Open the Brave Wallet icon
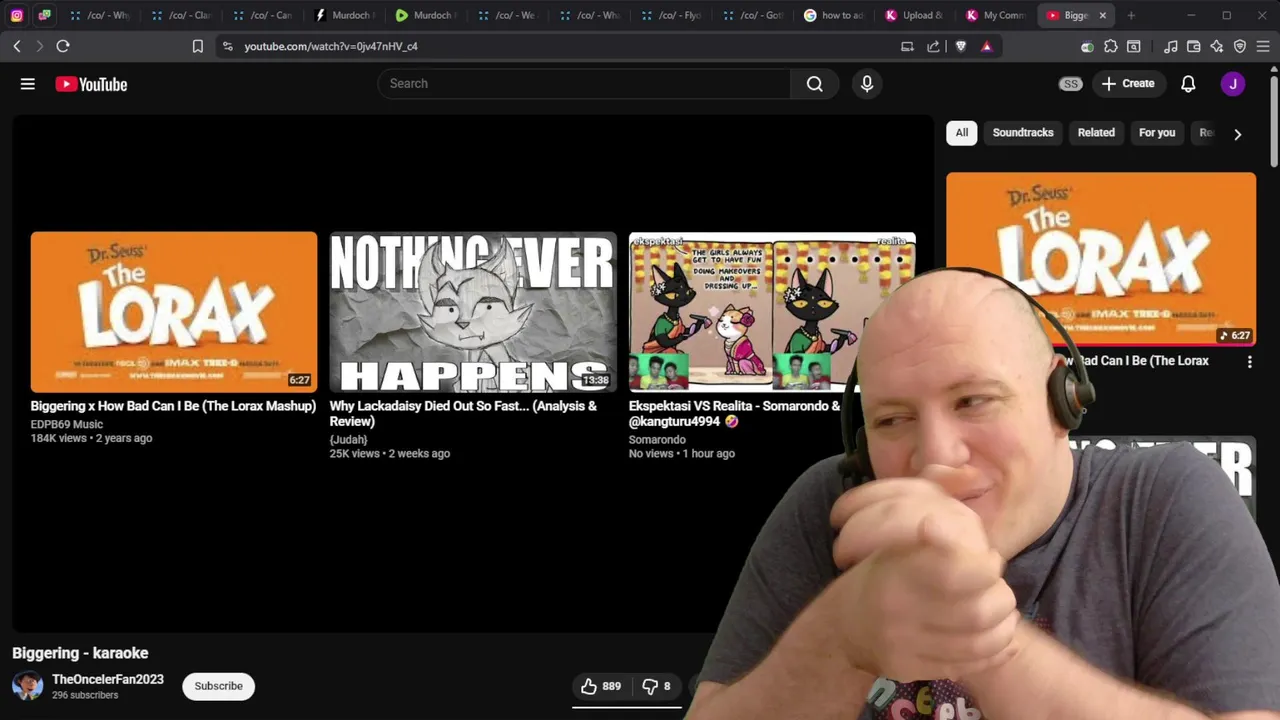This screenshot has height=720, width=1280. (x=1194, y=46)
